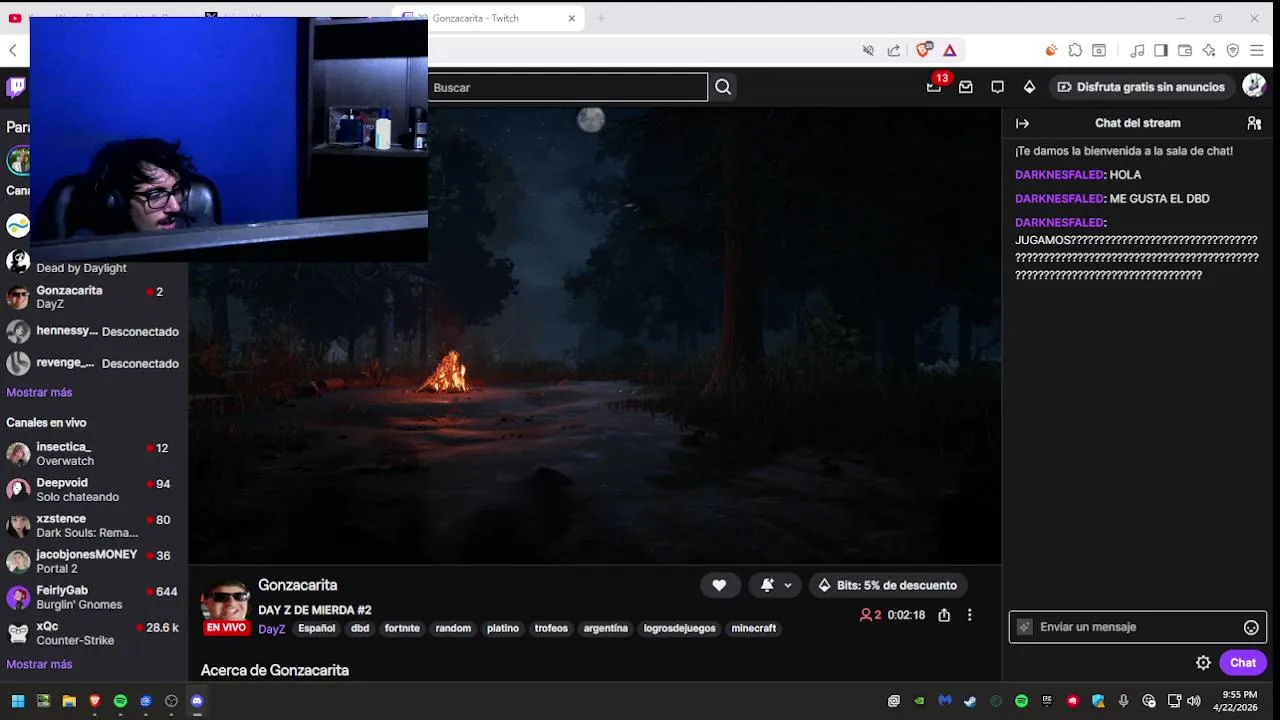The height and width of the screenshot is (720, 1280).
Task: Toggle notification bell for Gonzacarita
Action: click(767, 585)
